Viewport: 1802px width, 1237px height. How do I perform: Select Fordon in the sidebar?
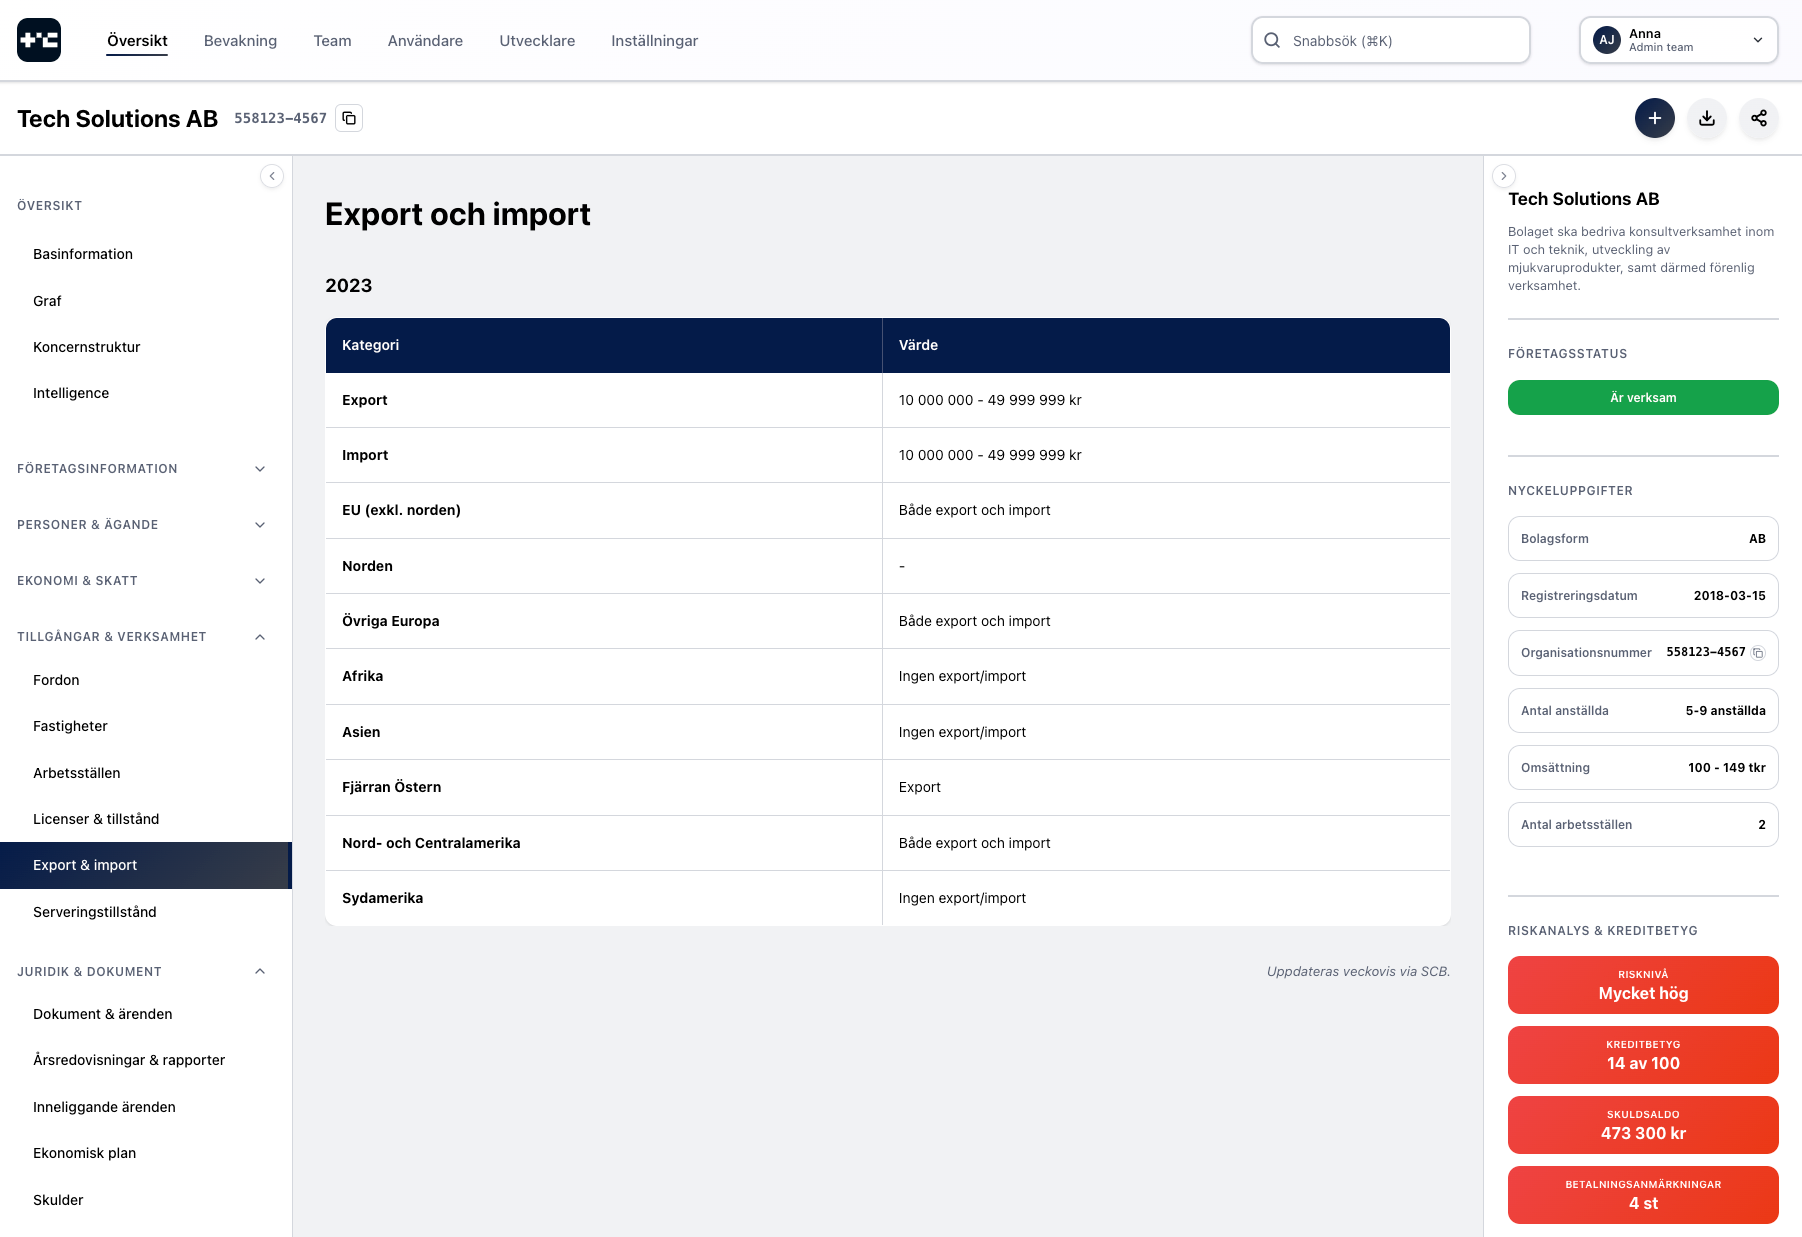(56, 680)
